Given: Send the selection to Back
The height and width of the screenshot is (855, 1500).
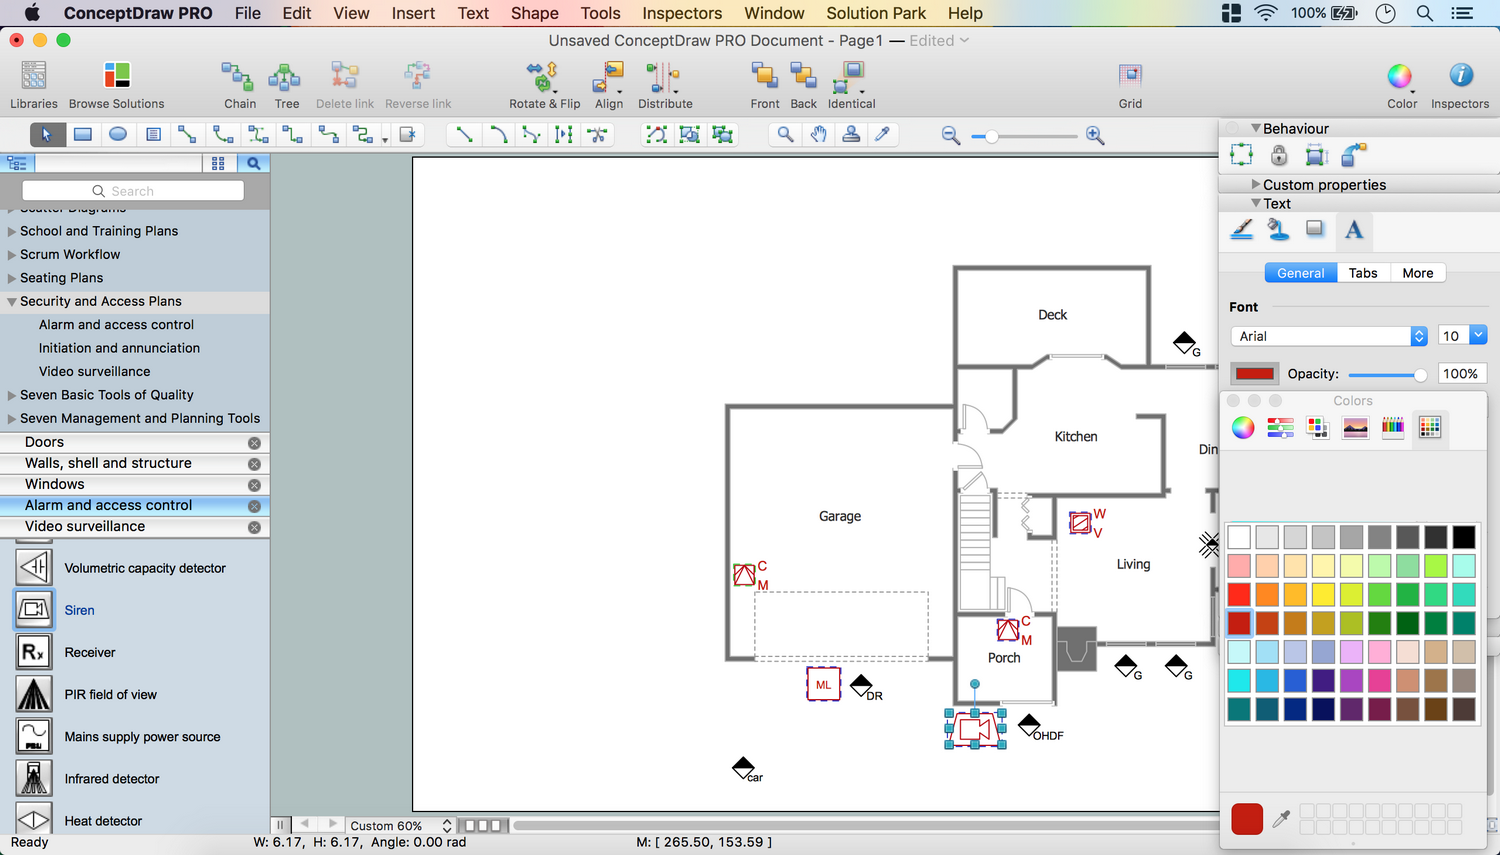Looking at the screenshot, I should [x=804, y=76].
